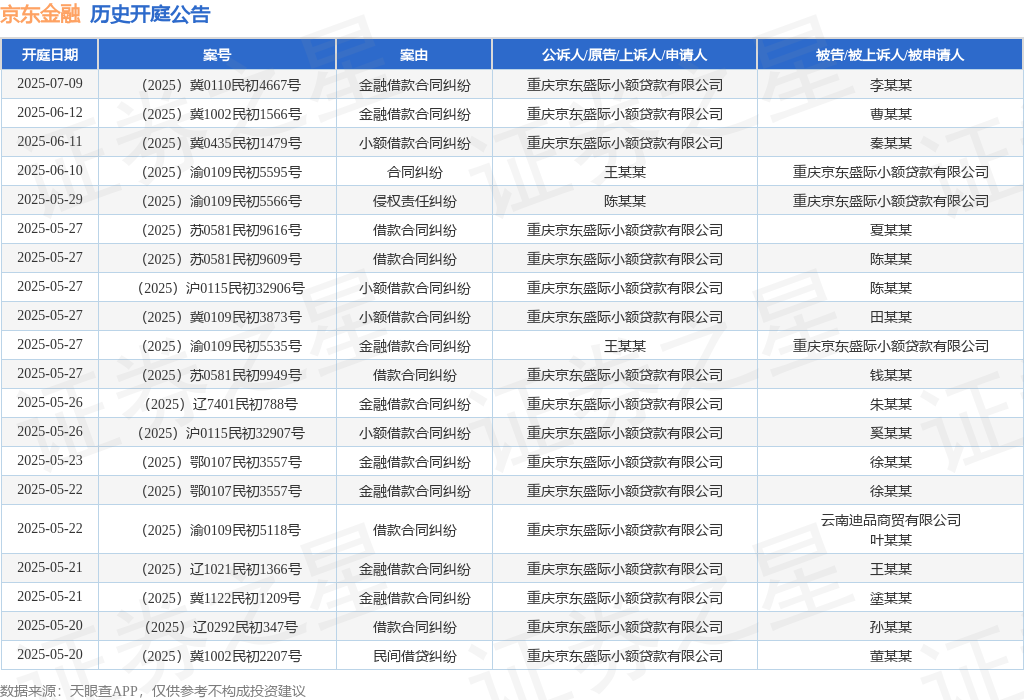This screenshot has height=700, width=1024.
Task: Click case number 辽1021民初1366号
Action: (x=221, y=569)
